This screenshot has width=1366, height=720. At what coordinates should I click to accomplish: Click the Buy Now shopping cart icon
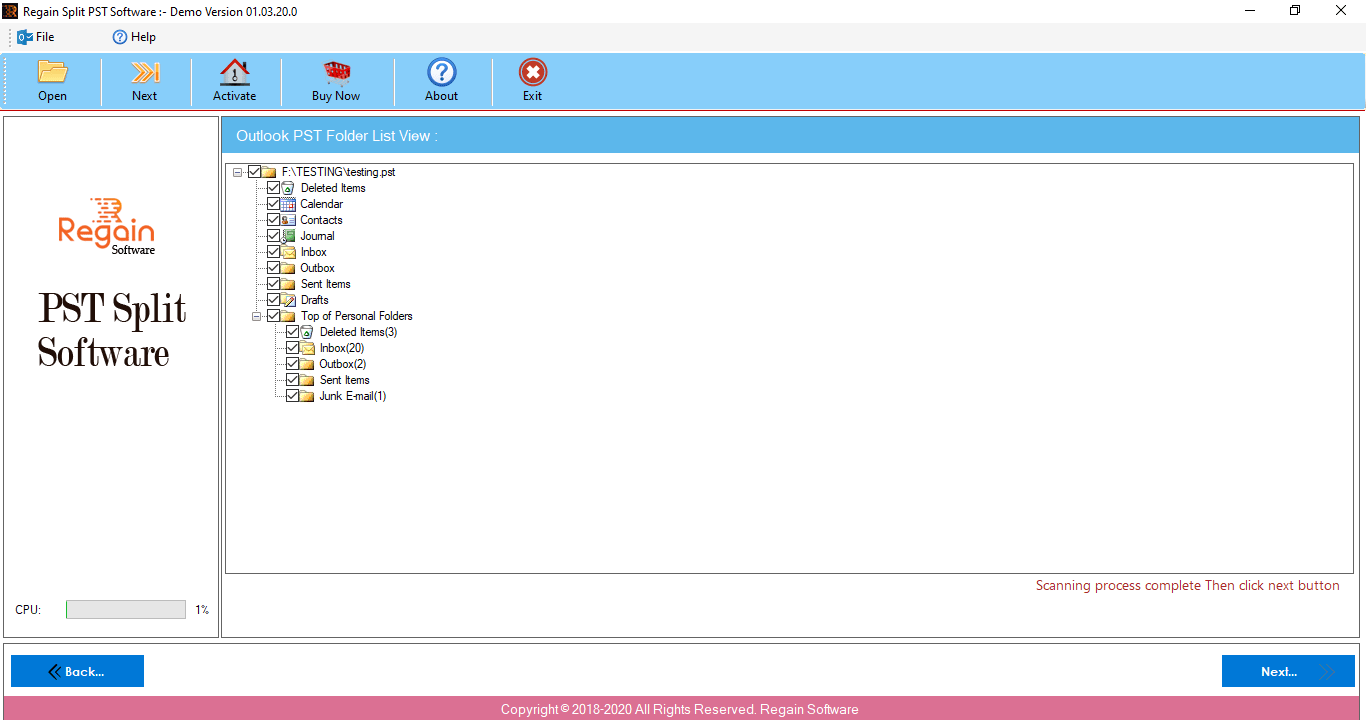point(336,78)
